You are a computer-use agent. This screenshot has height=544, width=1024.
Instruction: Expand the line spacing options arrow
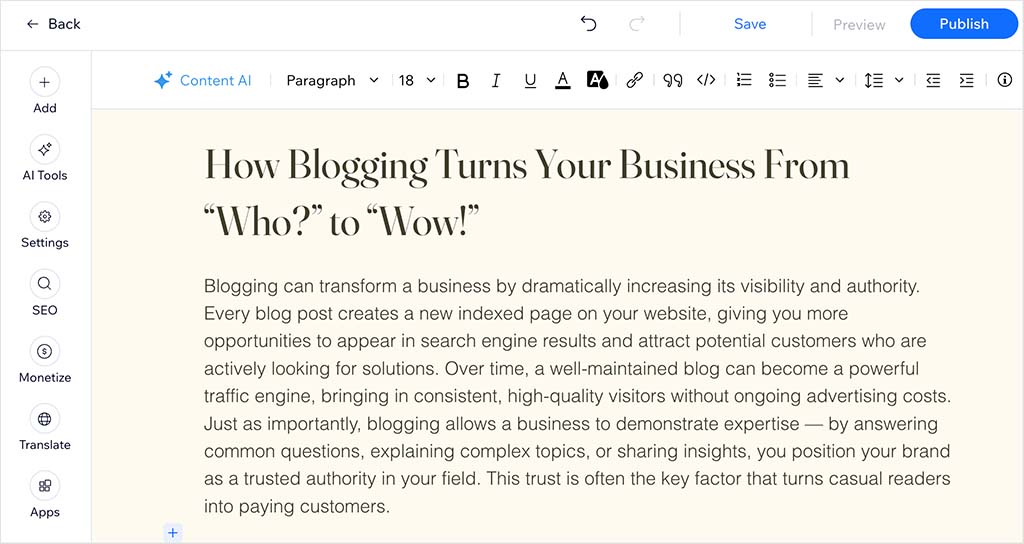point(899,80)
